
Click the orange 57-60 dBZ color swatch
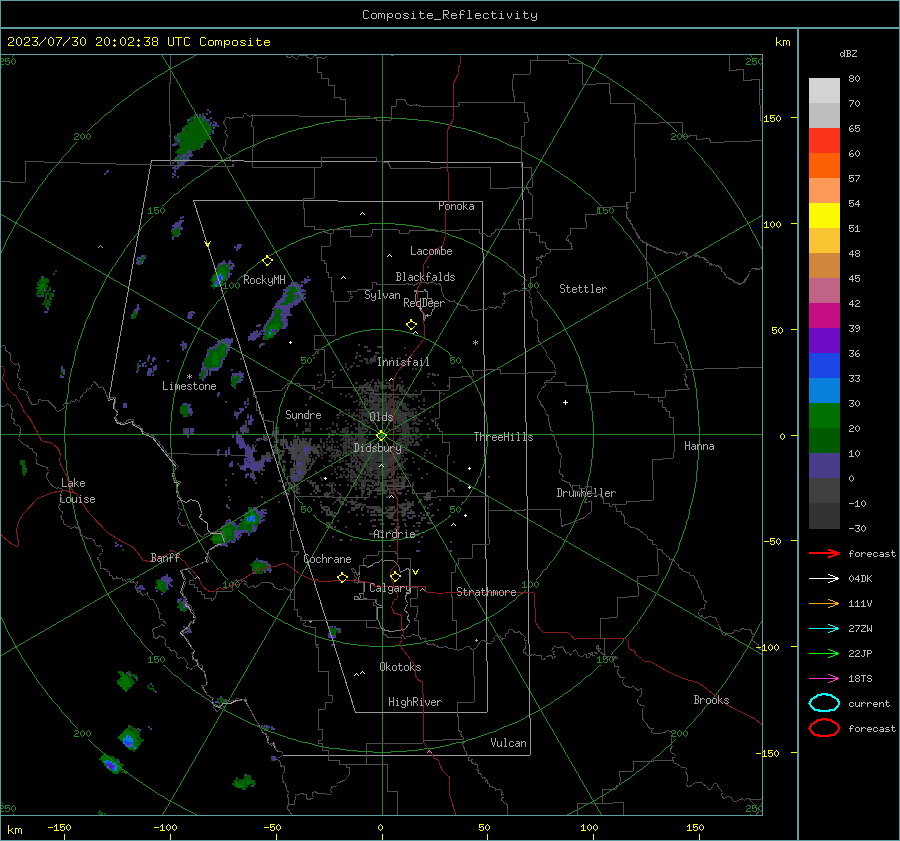coord(824,165)
